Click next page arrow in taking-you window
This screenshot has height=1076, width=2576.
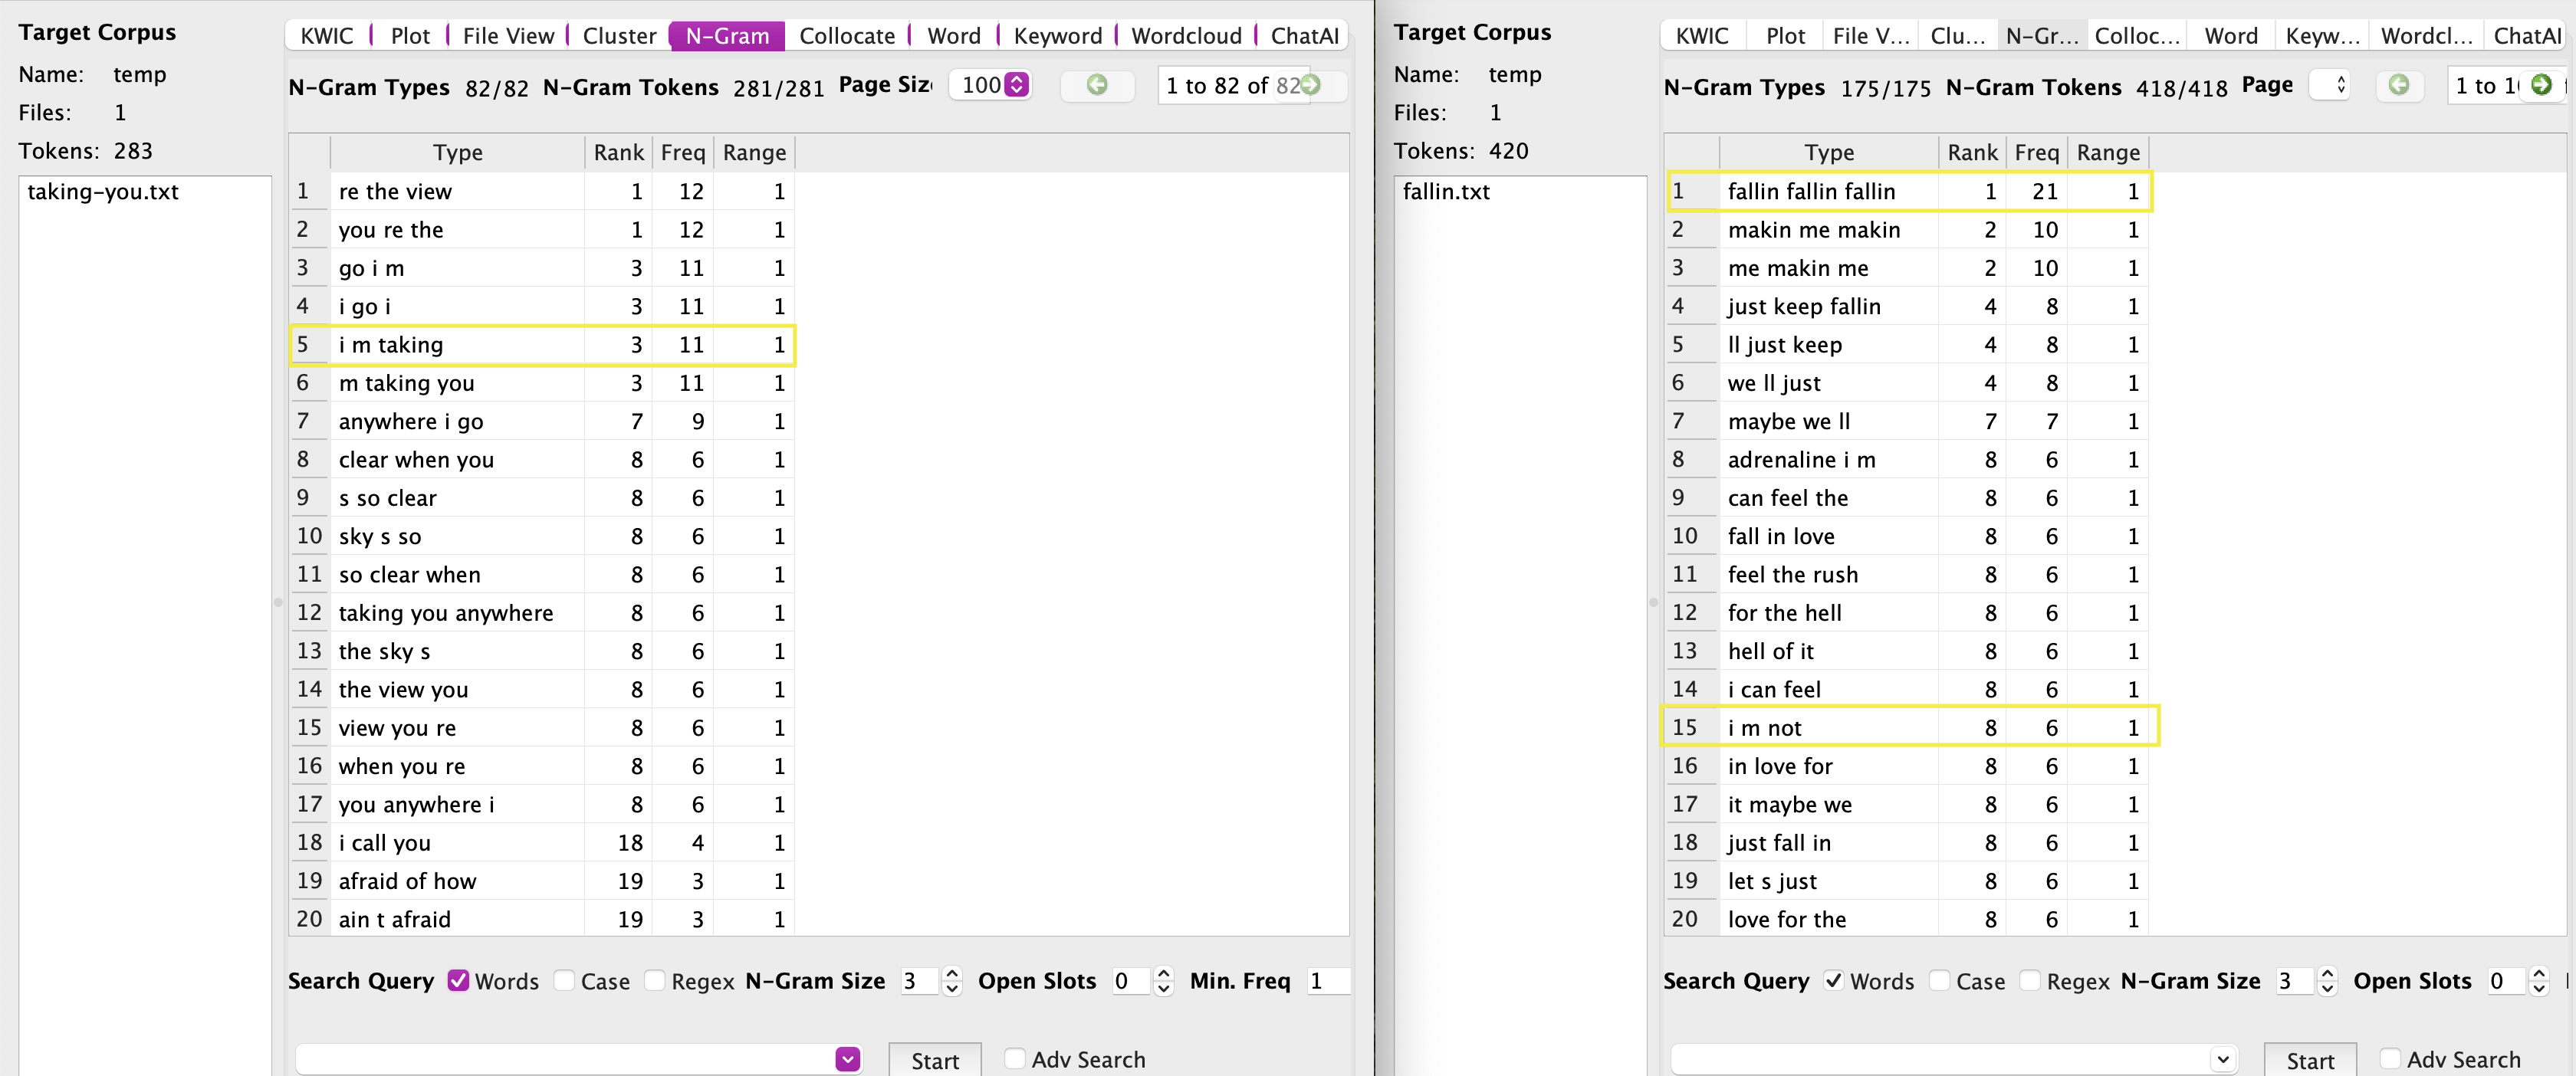(x=1310, y=85)
